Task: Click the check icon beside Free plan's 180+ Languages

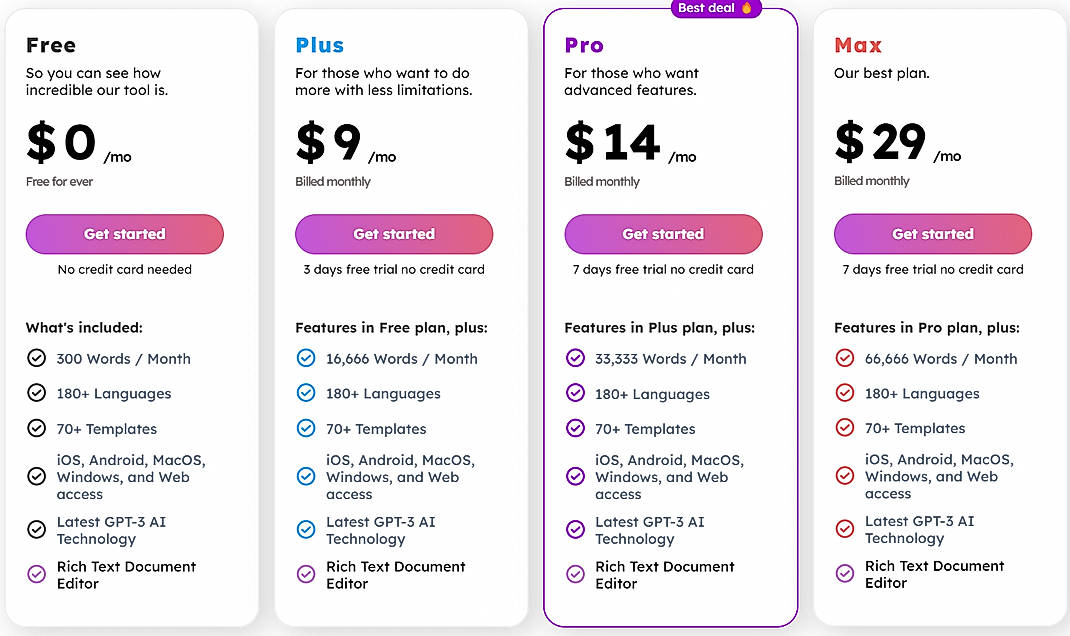Action: tap(37, 393)
